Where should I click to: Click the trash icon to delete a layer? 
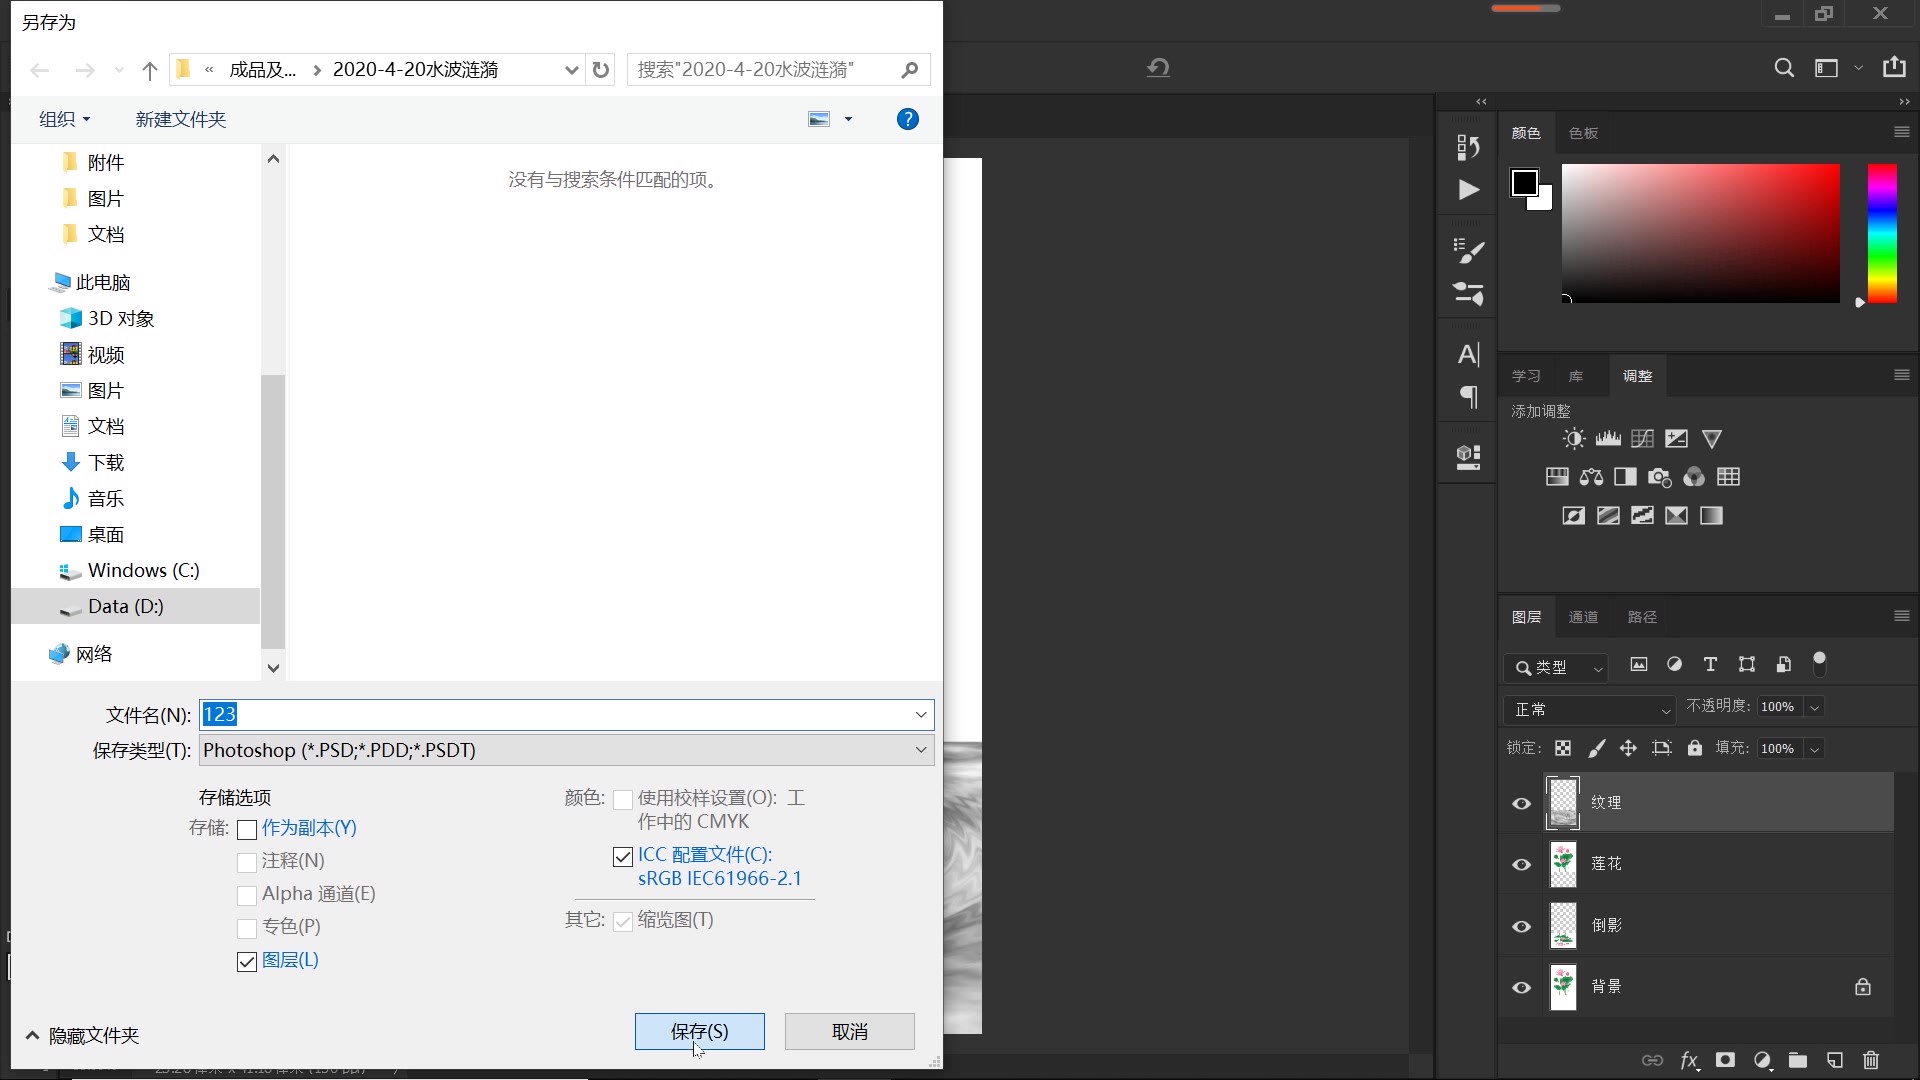1870,1060
